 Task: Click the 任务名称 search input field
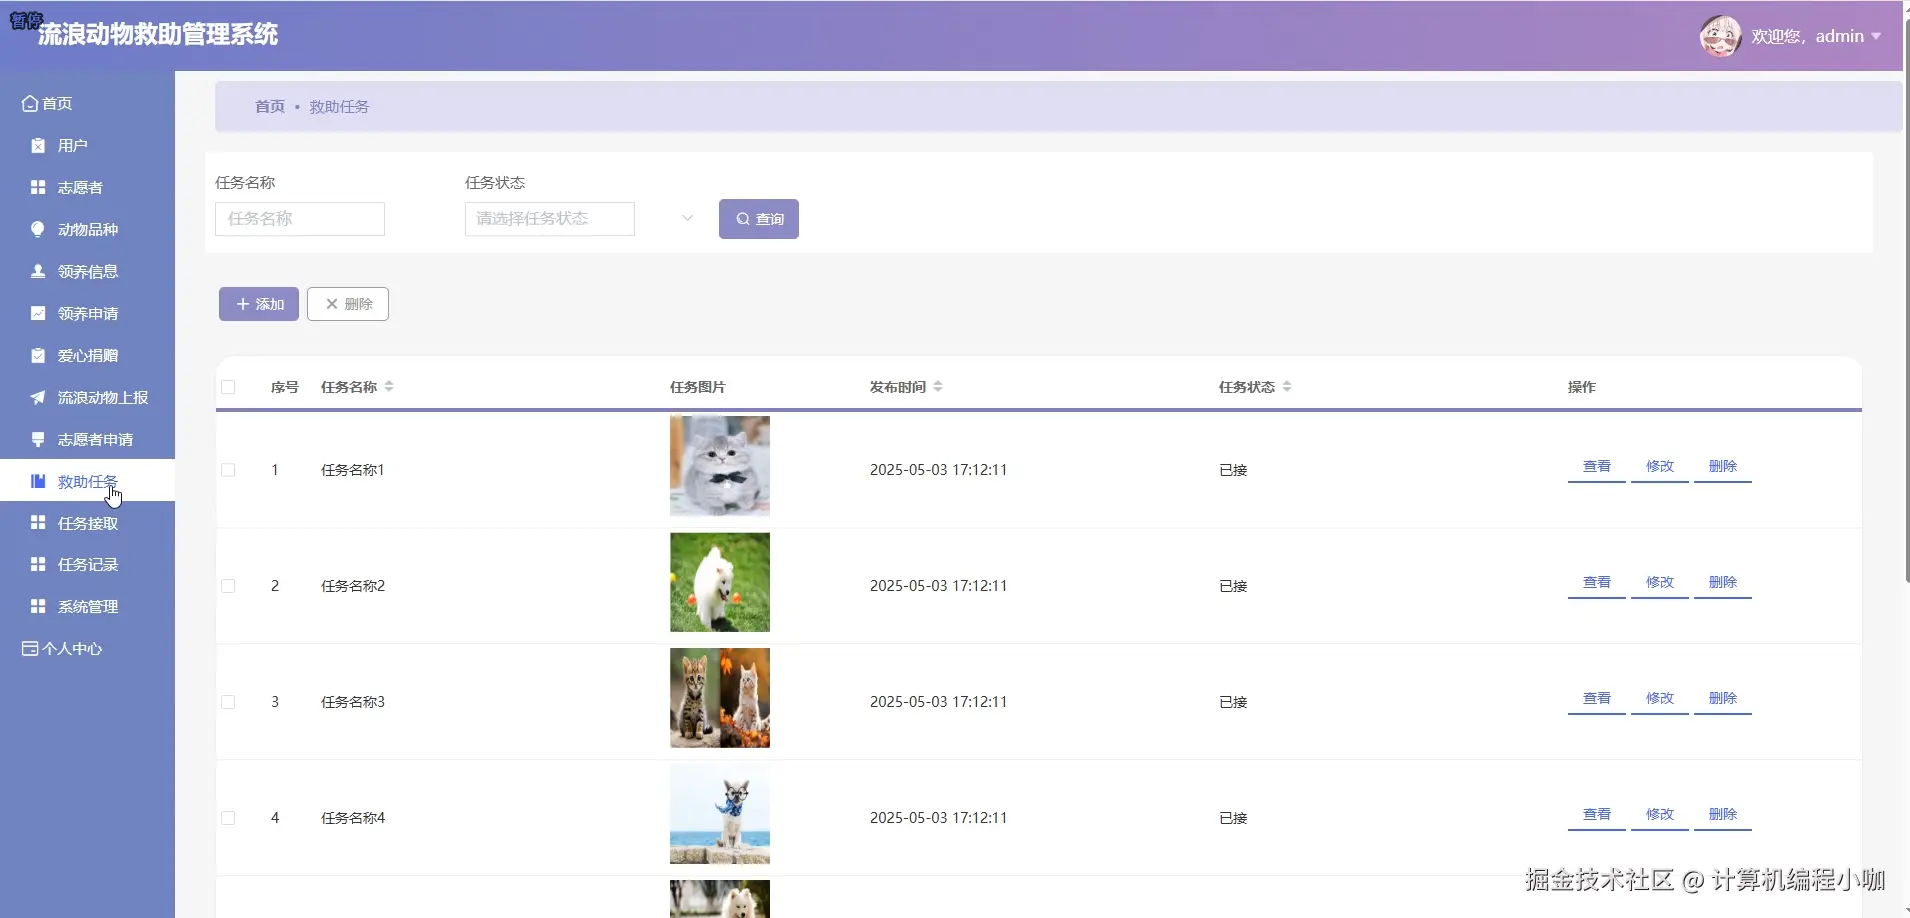tap(300, 219)
